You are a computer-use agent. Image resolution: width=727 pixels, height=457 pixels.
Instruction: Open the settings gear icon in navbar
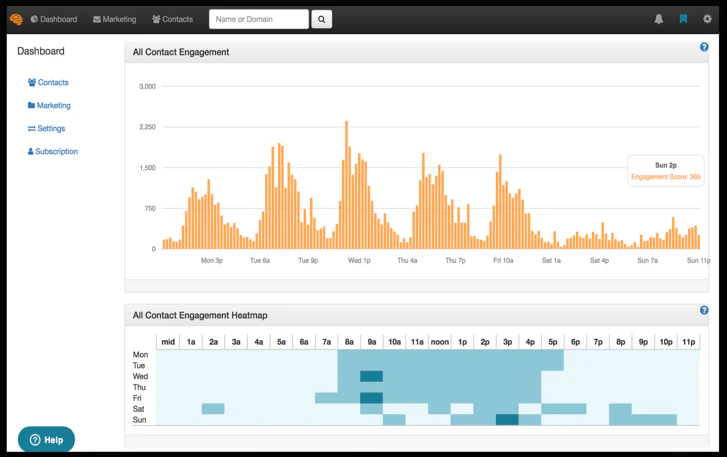click(708, 19)
